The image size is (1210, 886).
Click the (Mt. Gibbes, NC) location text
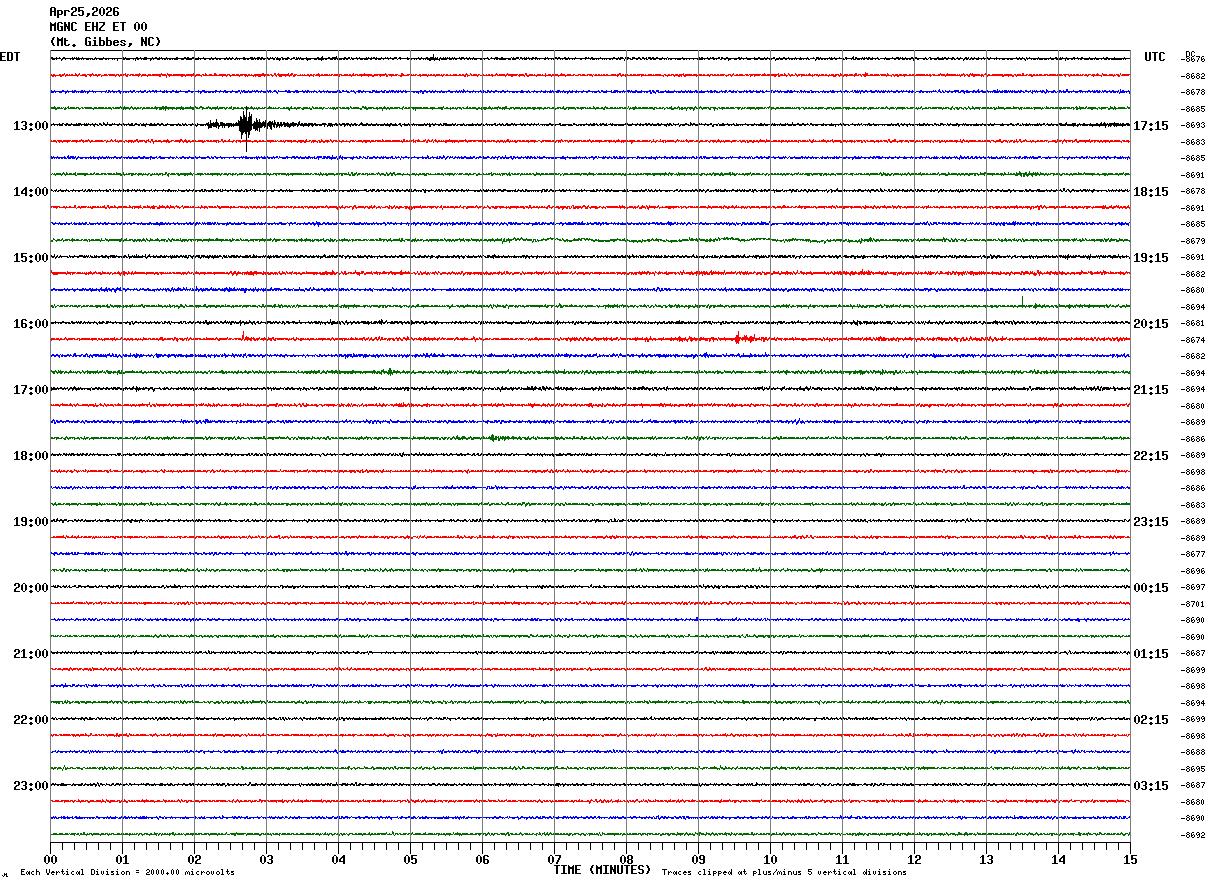[105, 42]
